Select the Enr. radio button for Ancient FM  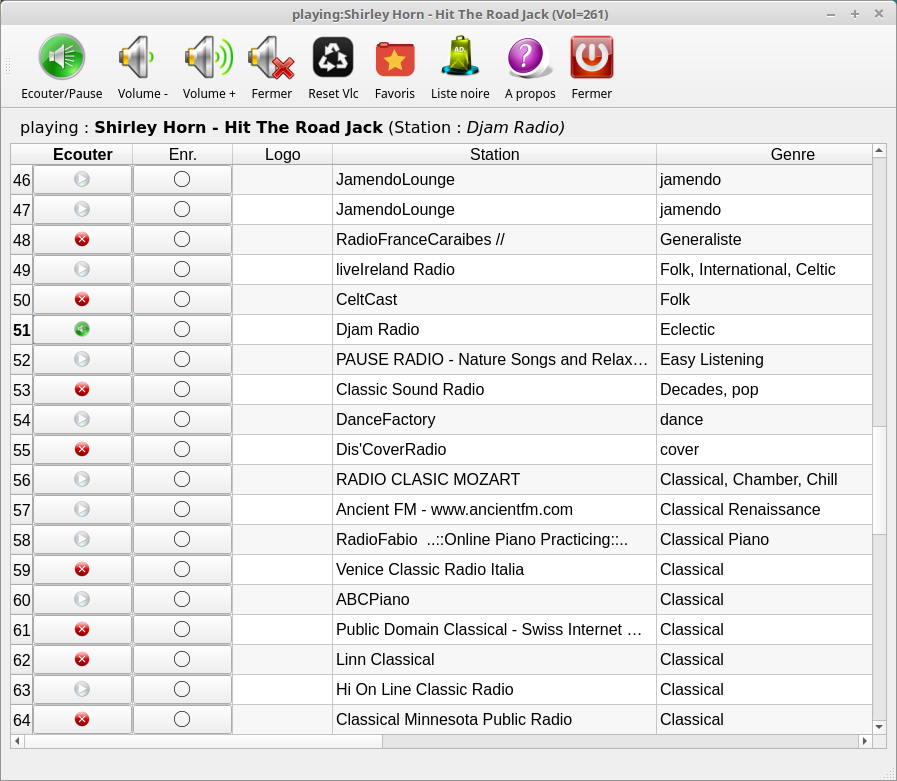click(x=182, y=509)
